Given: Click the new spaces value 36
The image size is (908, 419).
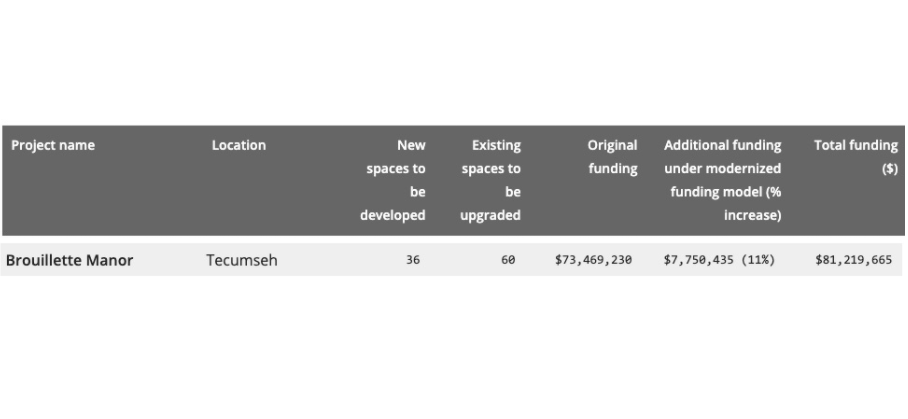Looking at the screenshot, I should [413, 261].
